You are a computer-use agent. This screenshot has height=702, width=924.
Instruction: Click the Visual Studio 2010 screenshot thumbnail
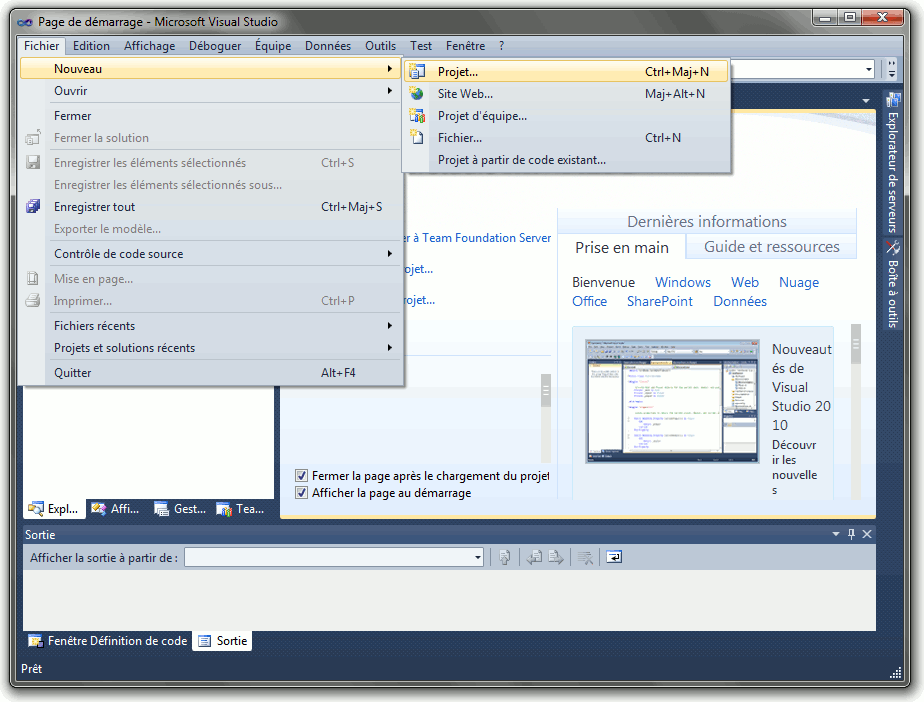click(x=672, y=401)
